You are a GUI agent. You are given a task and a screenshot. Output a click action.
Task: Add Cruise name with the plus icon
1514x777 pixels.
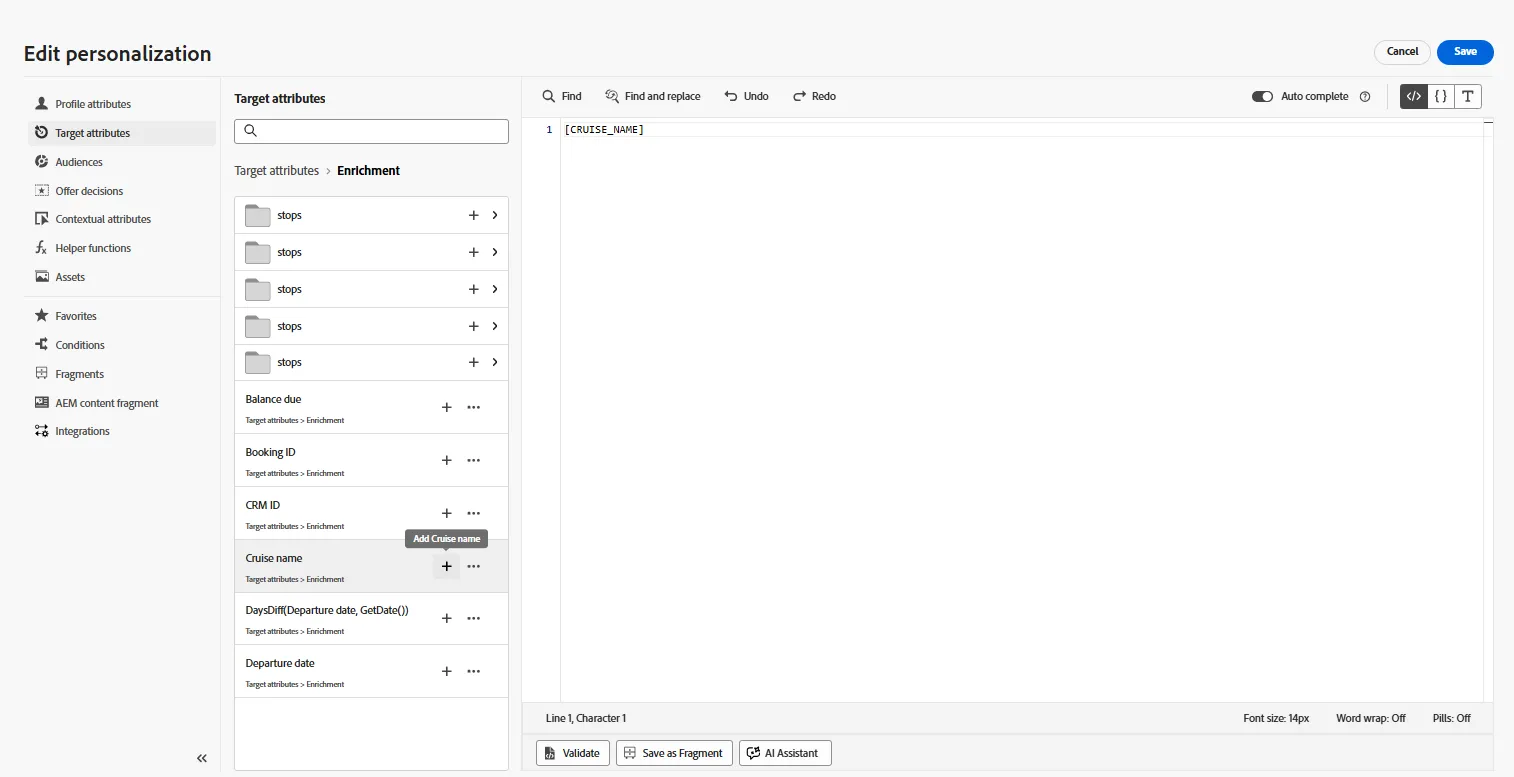(447, 567)
